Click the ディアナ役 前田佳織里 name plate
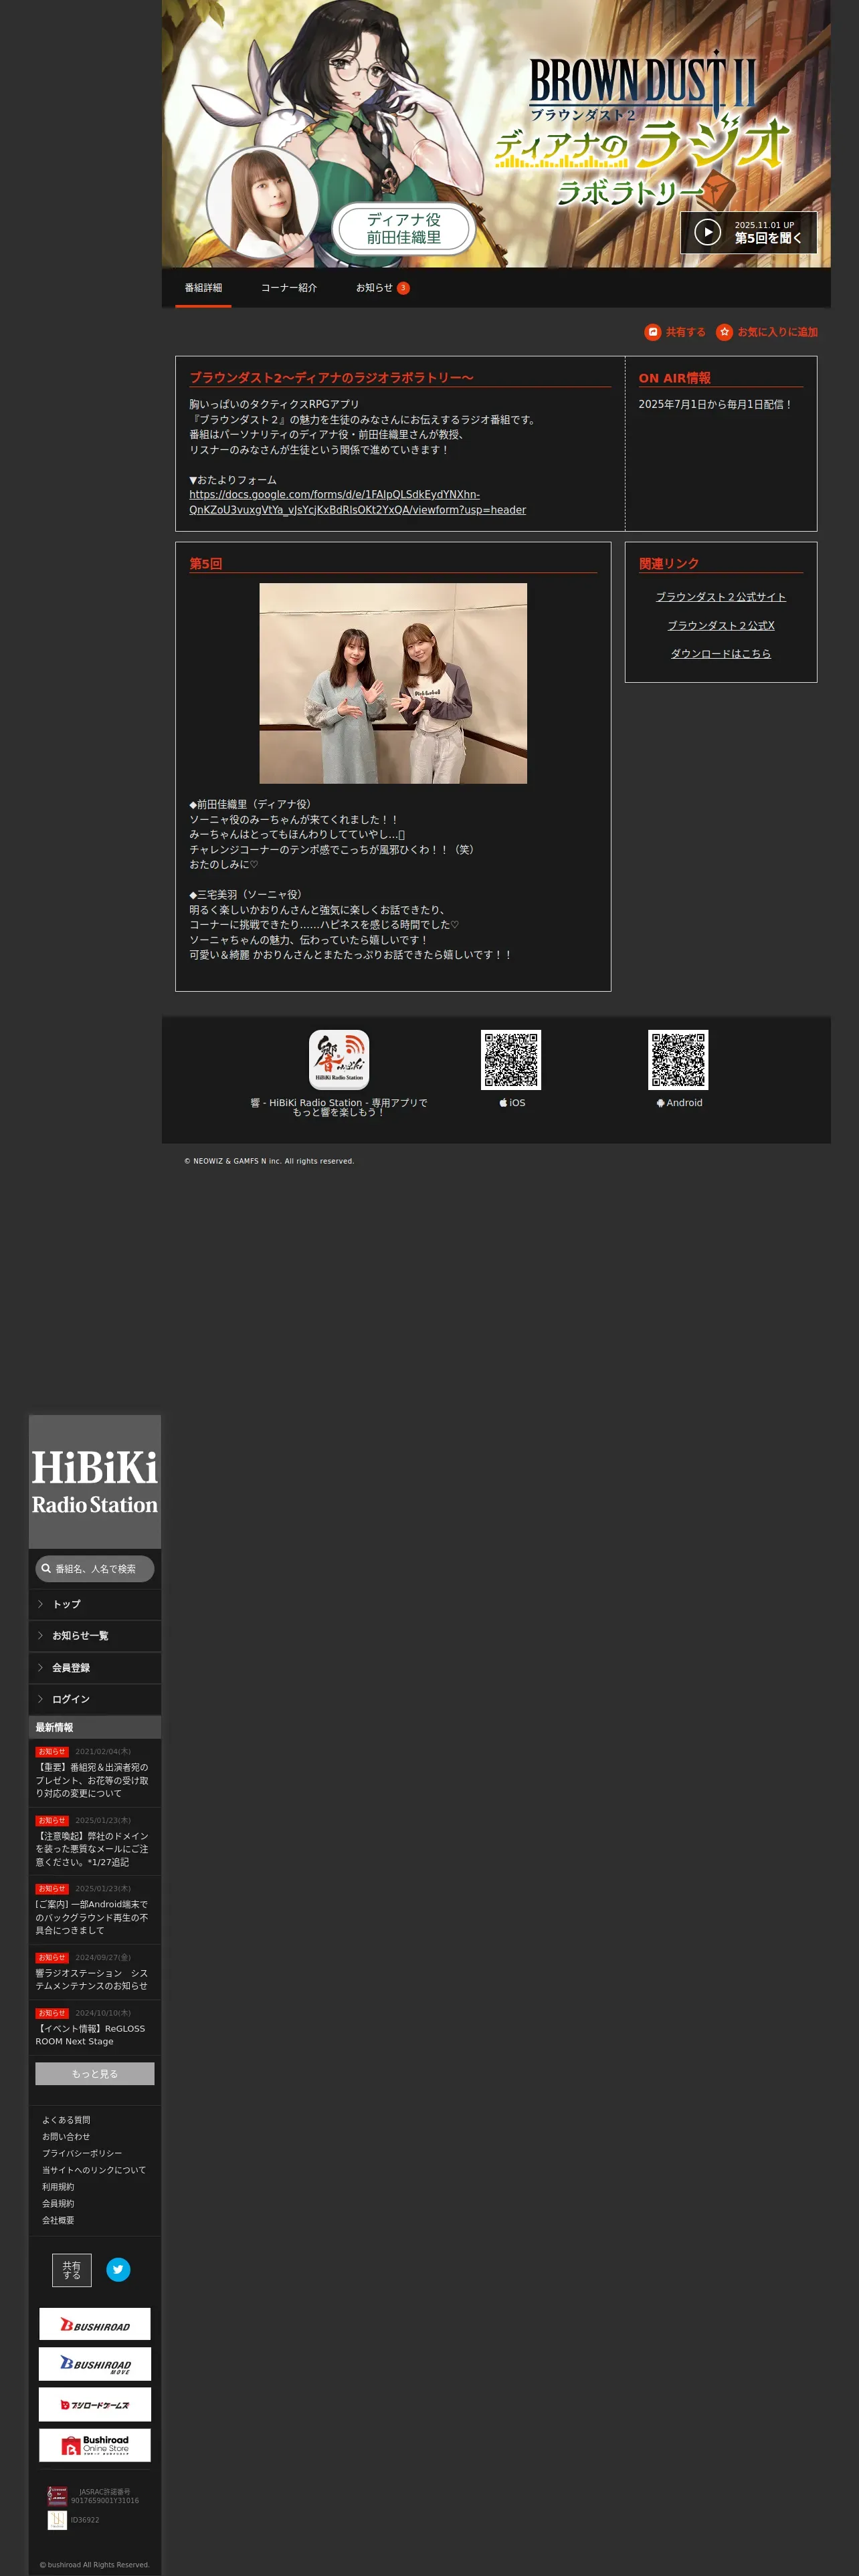859x2576 pixels. (x=404, y=228)
